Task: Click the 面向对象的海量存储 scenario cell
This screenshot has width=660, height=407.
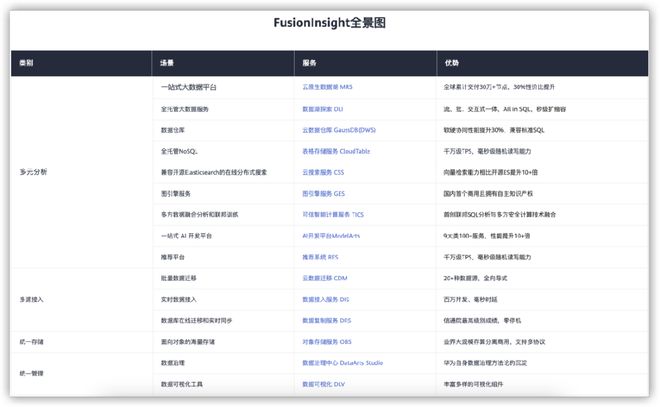Action: click(x=188, y=342)
